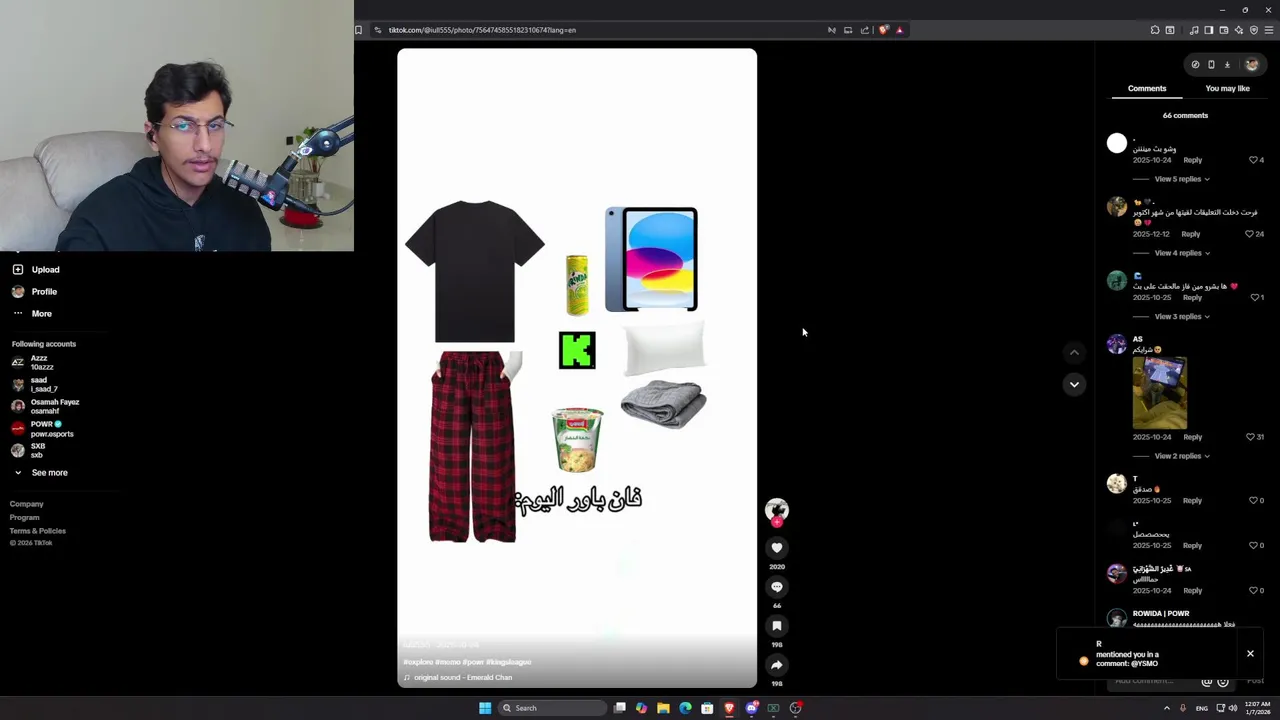Open File Explorer from the taskbar
Image resolution: width=1280 pixels, height=720 pixels.
click(x=663, y=708)
